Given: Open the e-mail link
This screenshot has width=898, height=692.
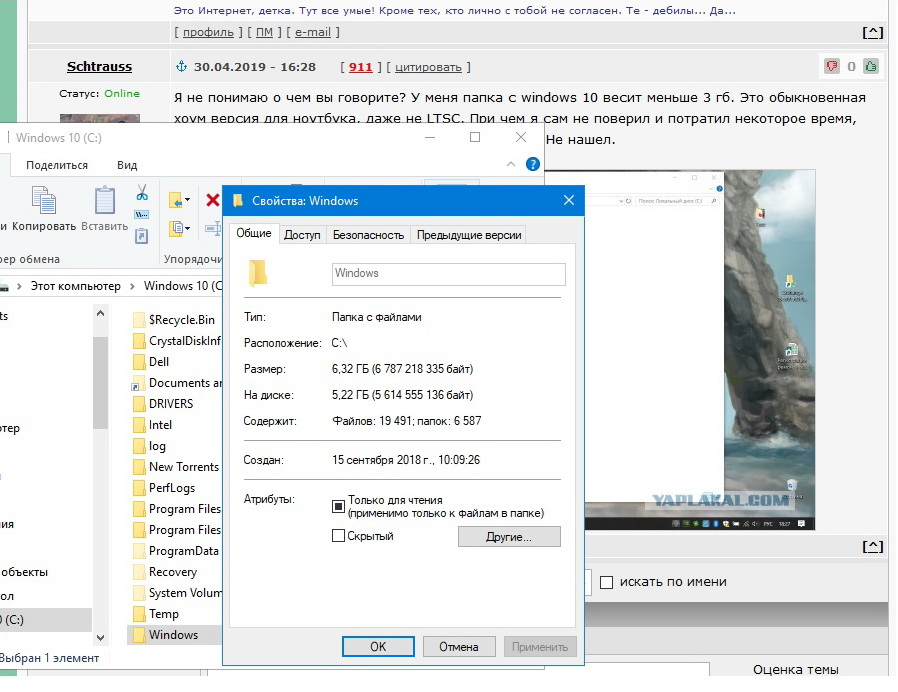Looking at the screenshot, I should [313, 33].
